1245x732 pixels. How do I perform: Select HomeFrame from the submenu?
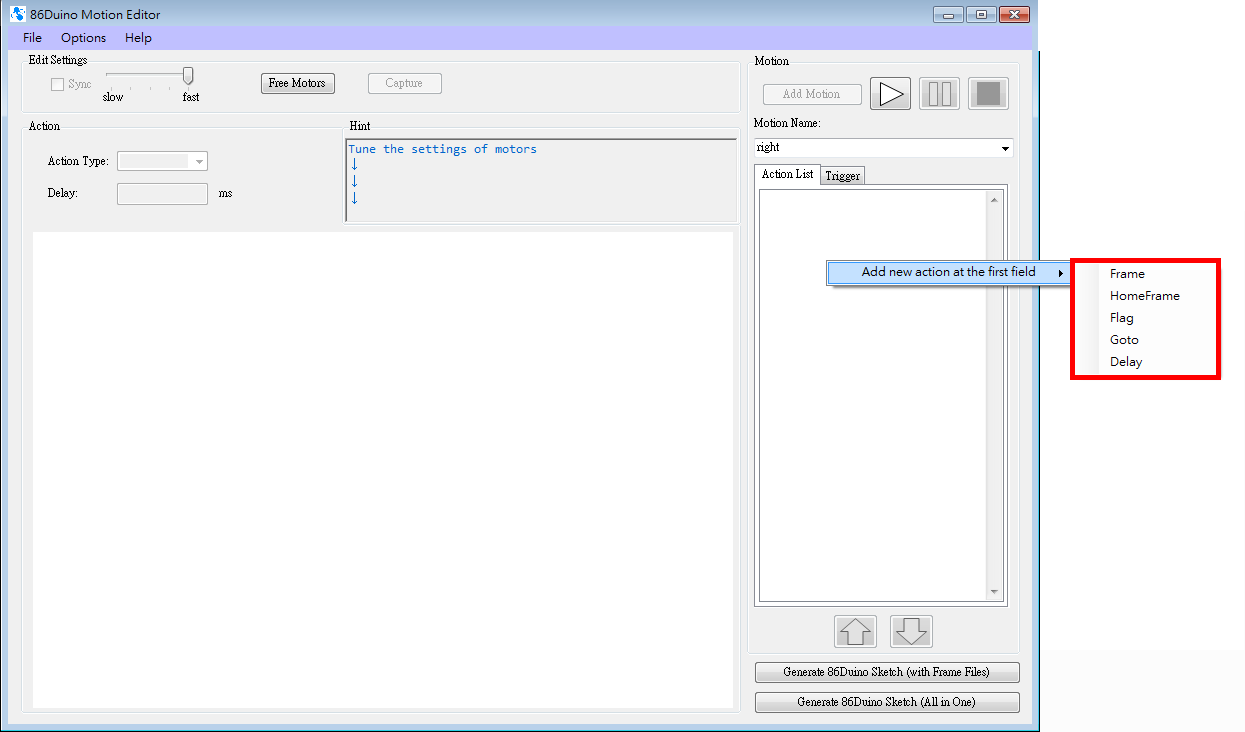click(x=1145, y=296)
